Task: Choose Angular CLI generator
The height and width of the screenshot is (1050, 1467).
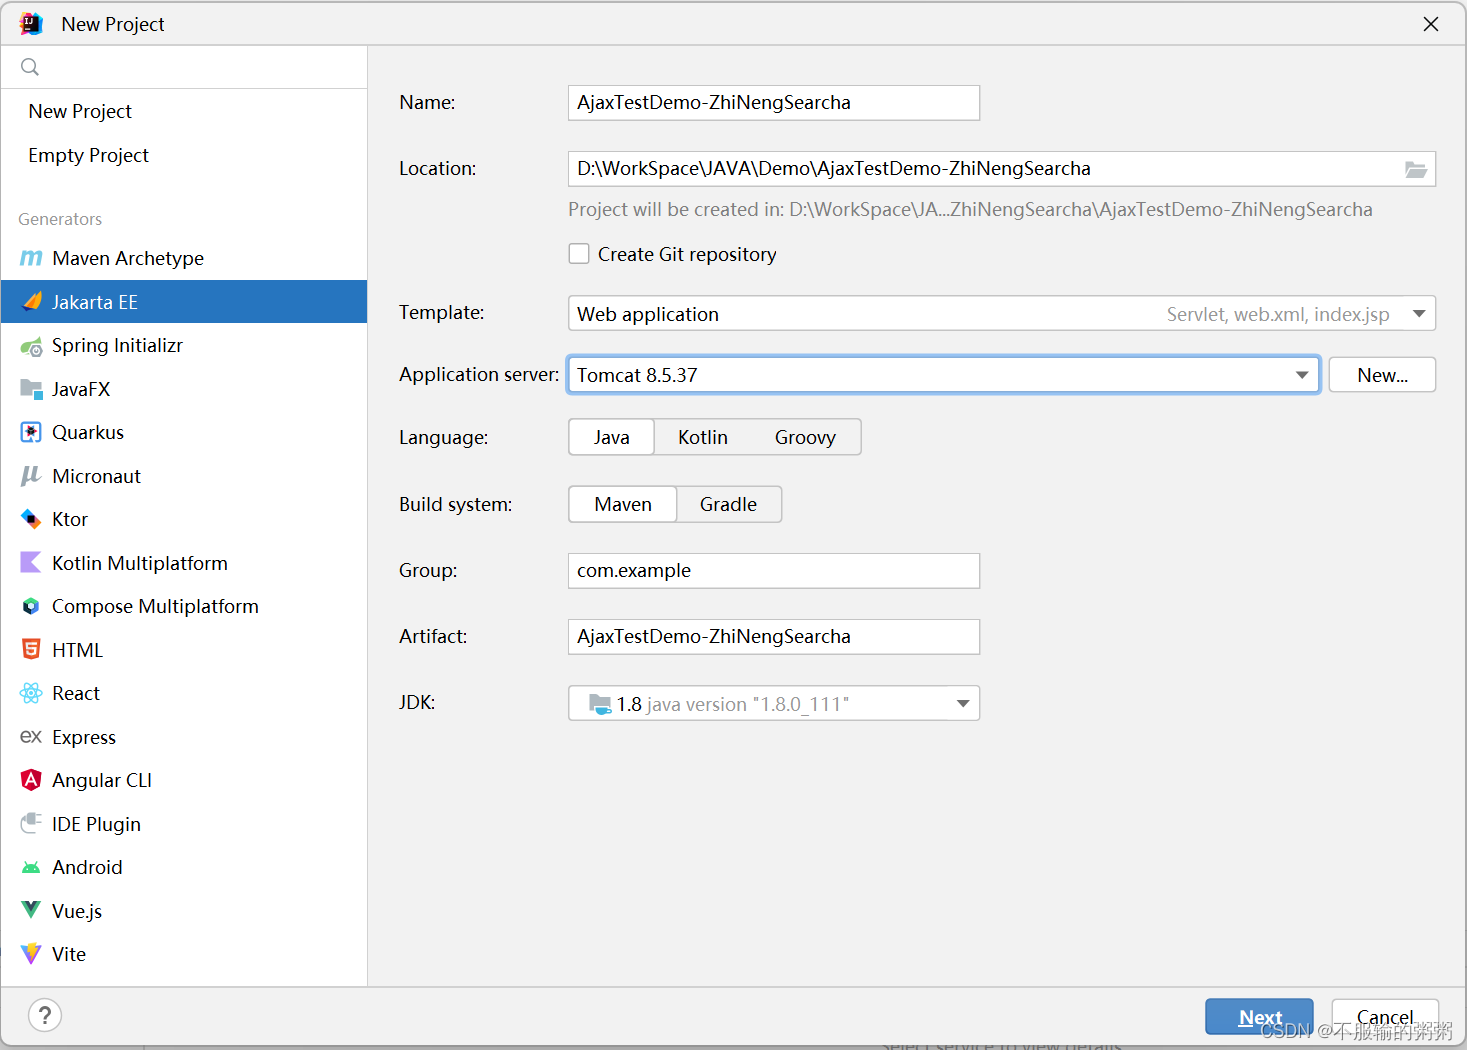Action: [x=184, y=780]
